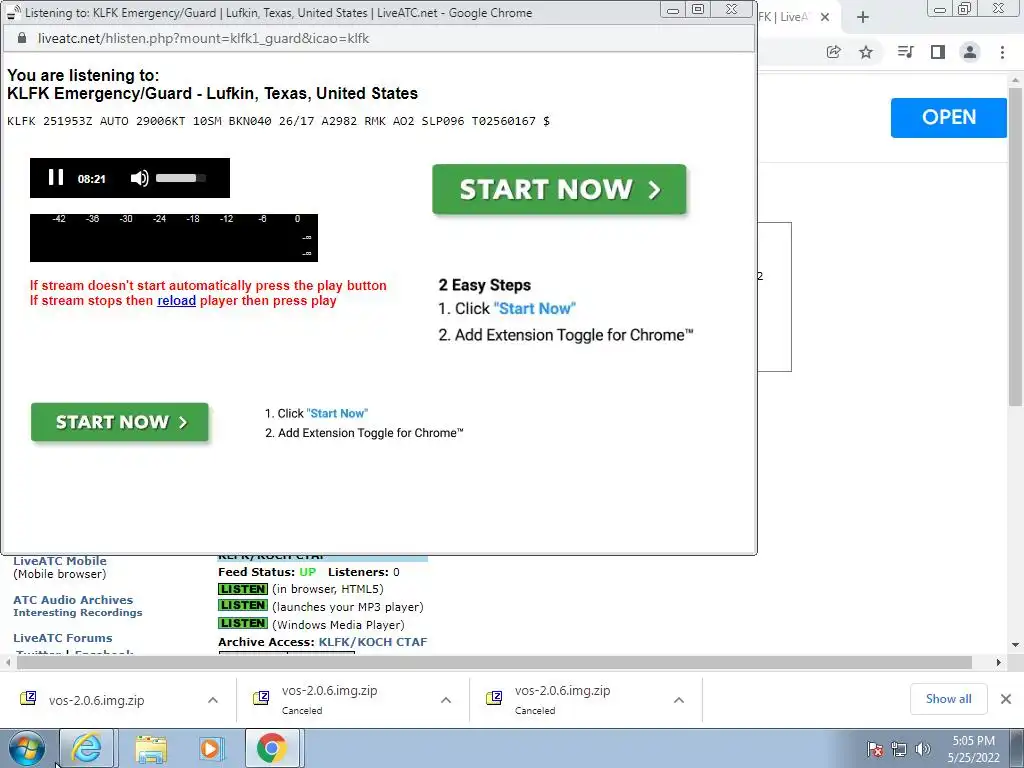Click LISTEN in browser HTML5 button

[243, 589]
